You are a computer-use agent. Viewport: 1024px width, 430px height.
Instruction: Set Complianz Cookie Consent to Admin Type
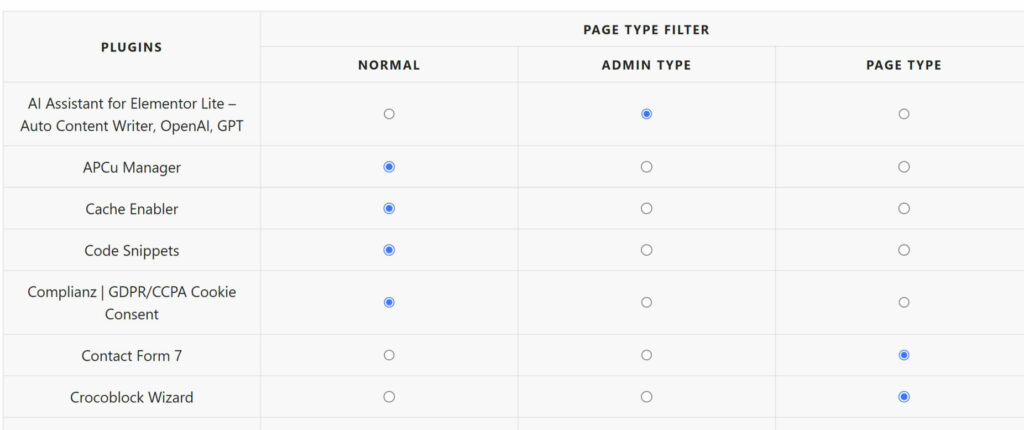[x=647, y=302]
